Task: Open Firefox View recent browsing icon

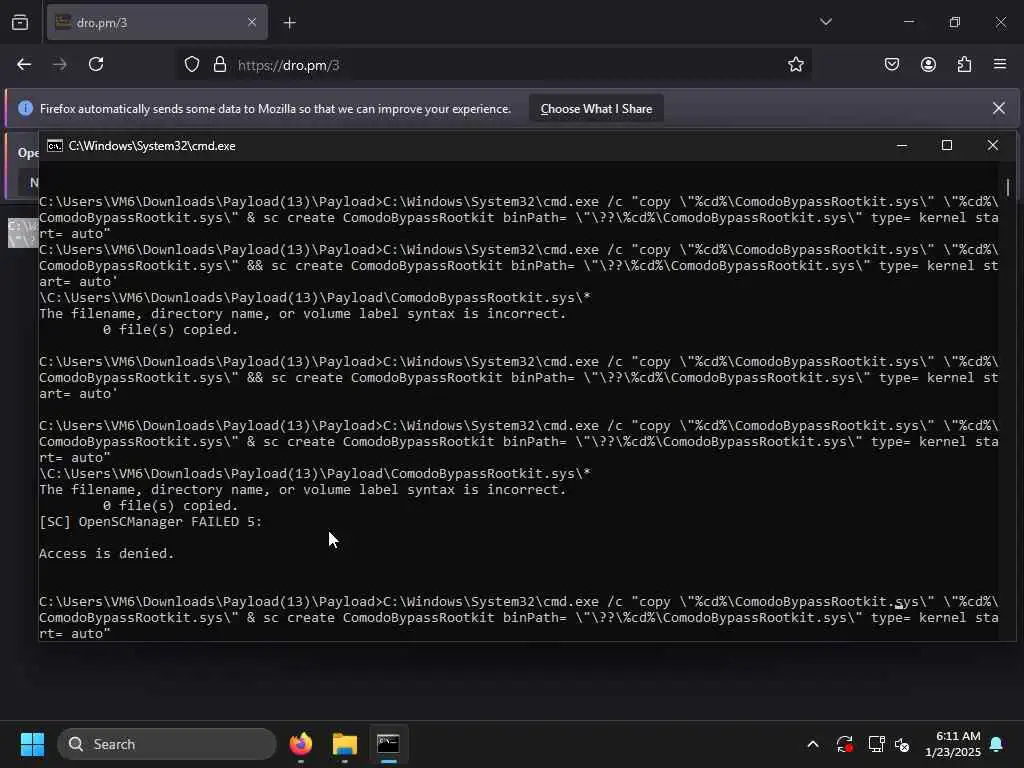Action: 20,22
